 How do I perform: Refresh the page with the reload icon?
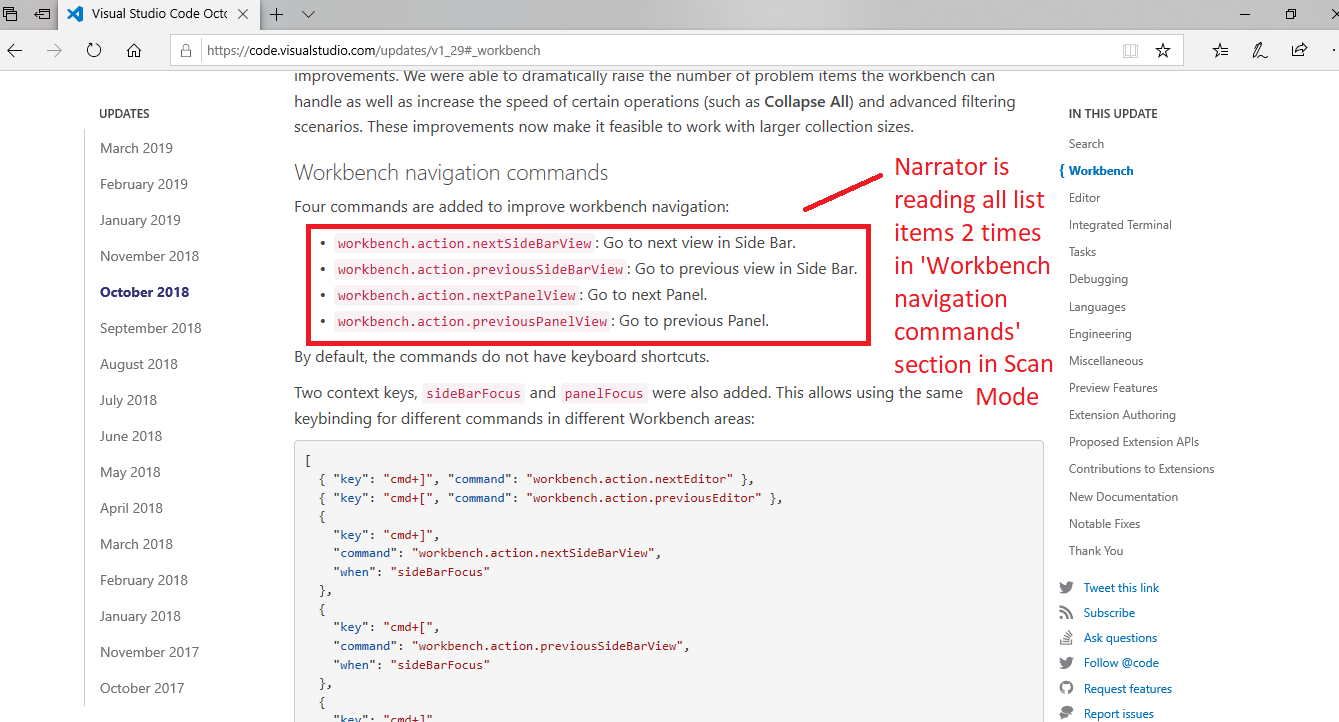(x=94, y=50)
